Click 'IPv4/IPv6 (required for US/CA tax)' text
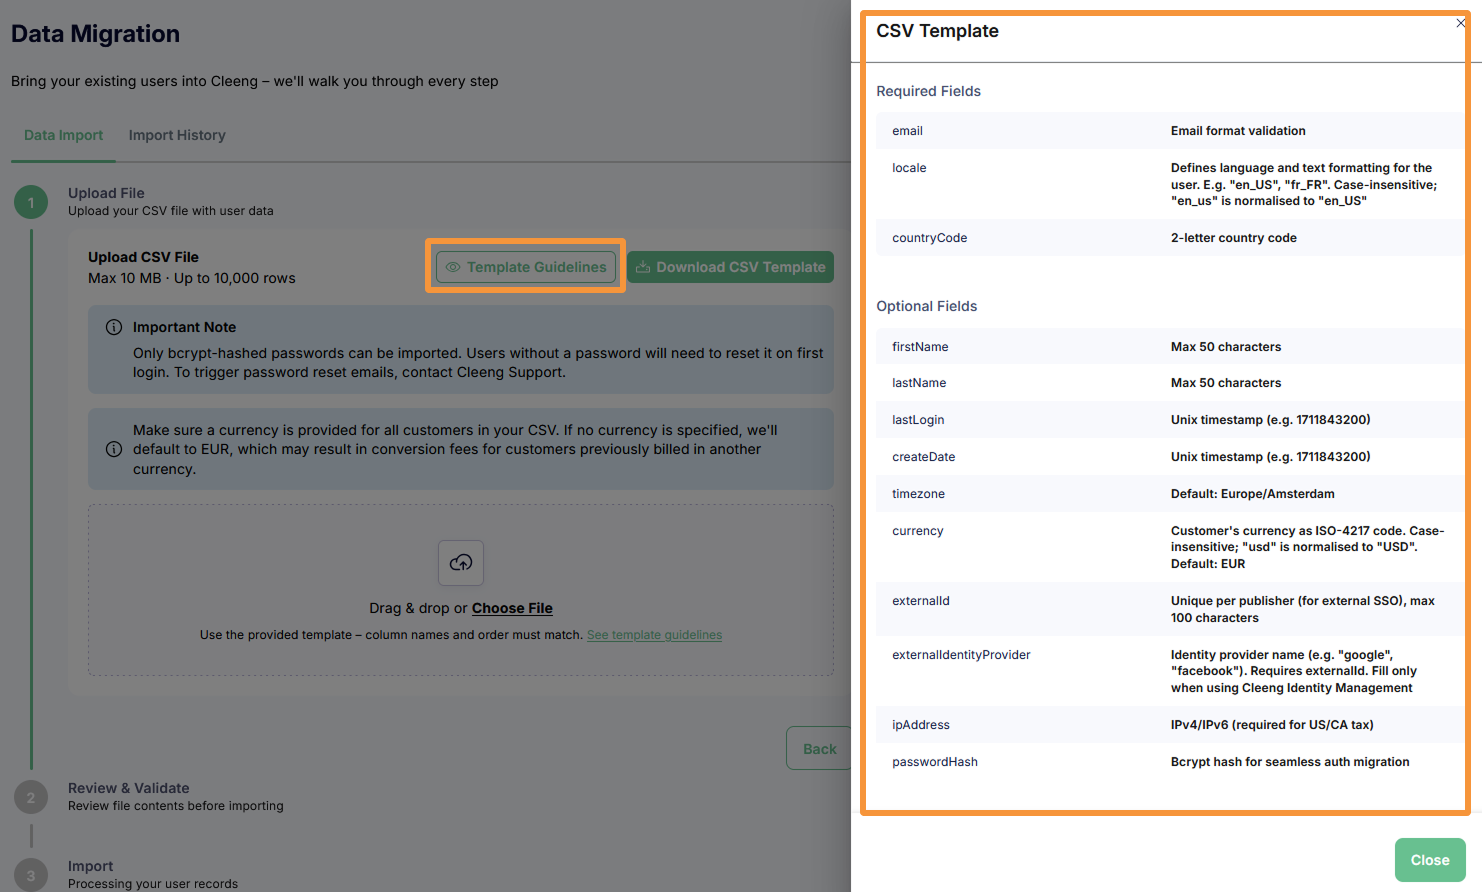Screen dimensions: 1482x892 [1272, 725]
